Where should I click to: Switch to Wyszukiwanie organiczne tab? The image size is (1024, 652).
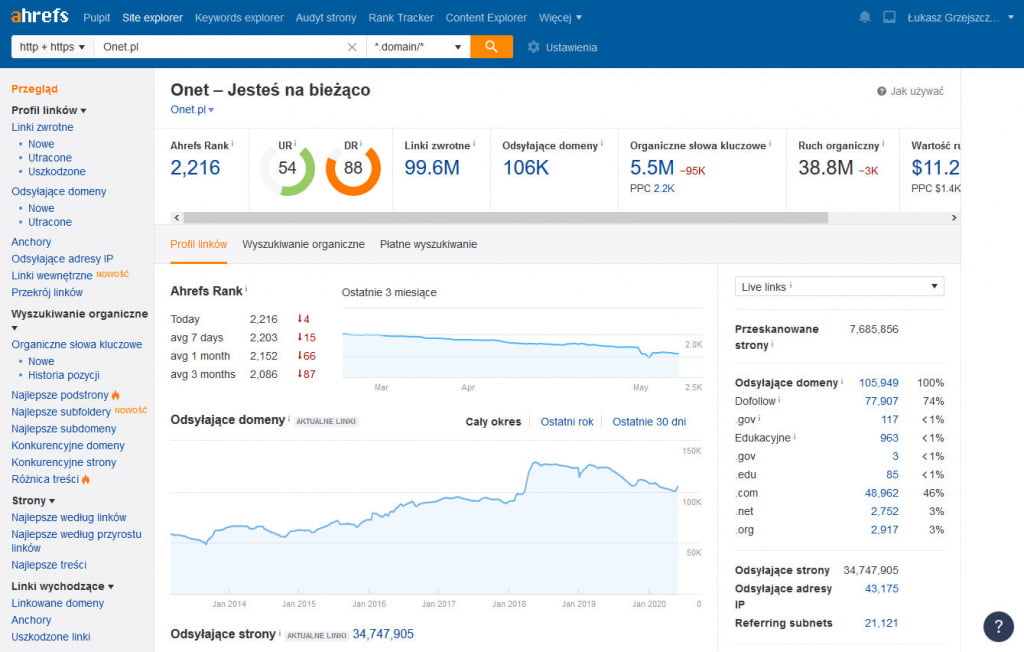(x=303, y=244)
